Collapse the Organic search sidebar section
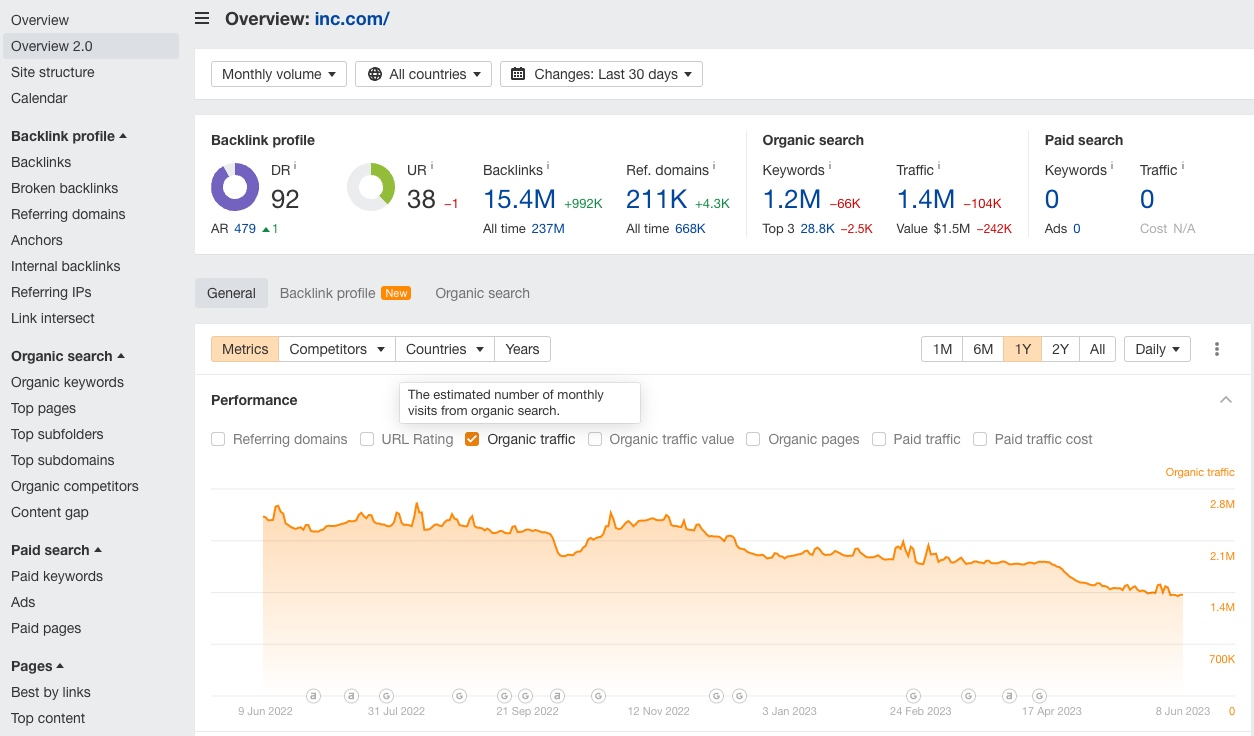This screenshot has width=1254, height=736. pyautogui.click(x=68, y=356)
